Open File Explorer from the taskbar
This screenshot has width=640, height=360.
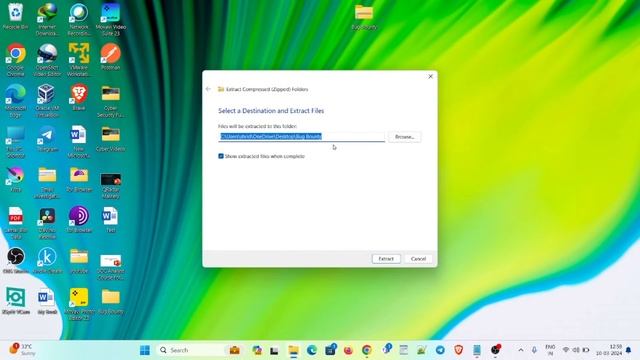coord(293,350)
